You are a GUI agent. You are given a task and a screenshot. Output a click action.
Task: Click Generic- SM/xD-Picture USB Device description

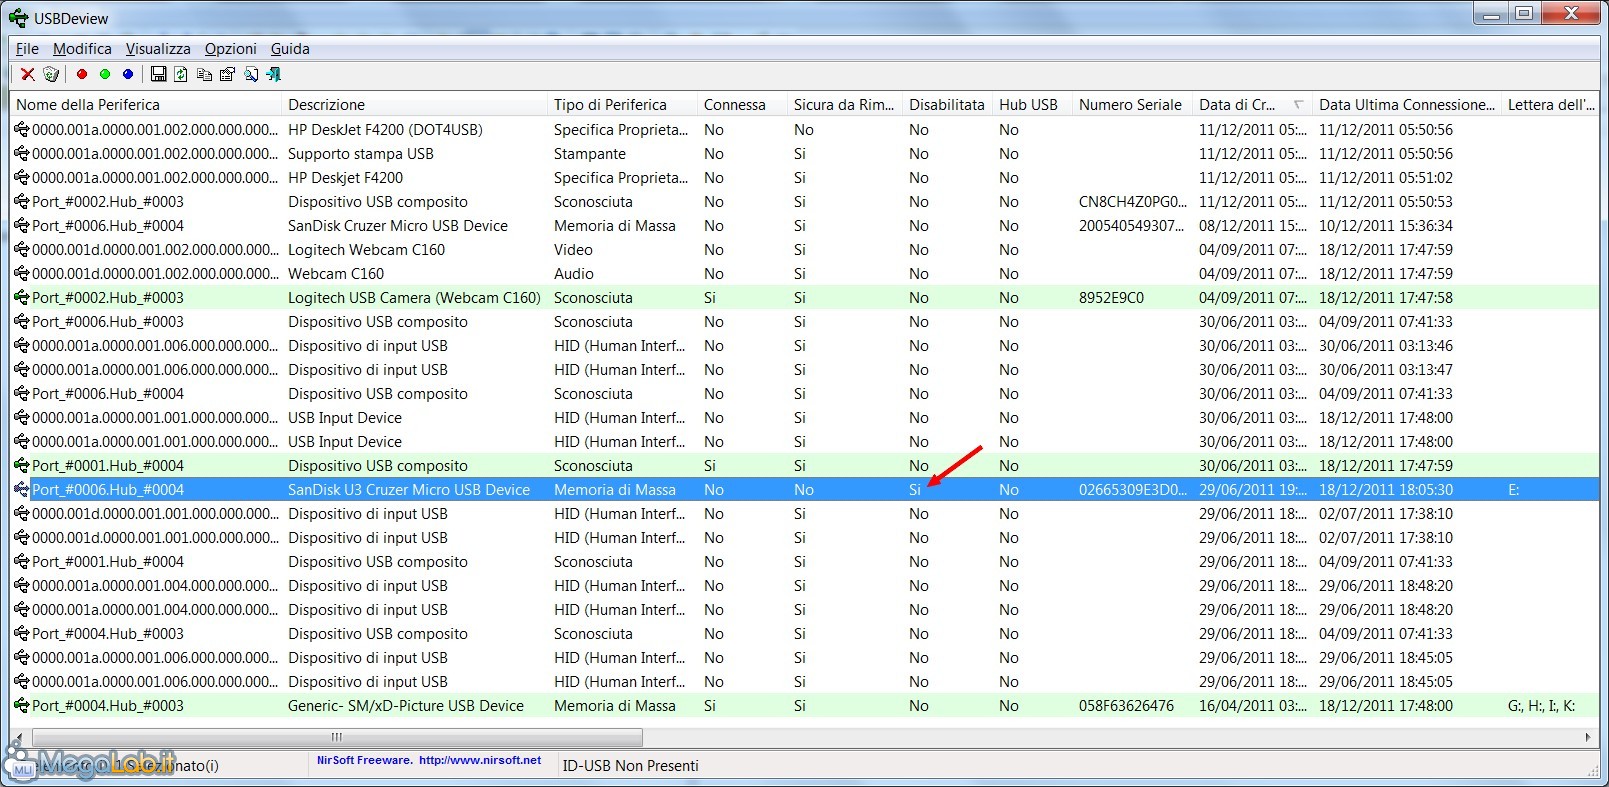(x=405, y=705)
